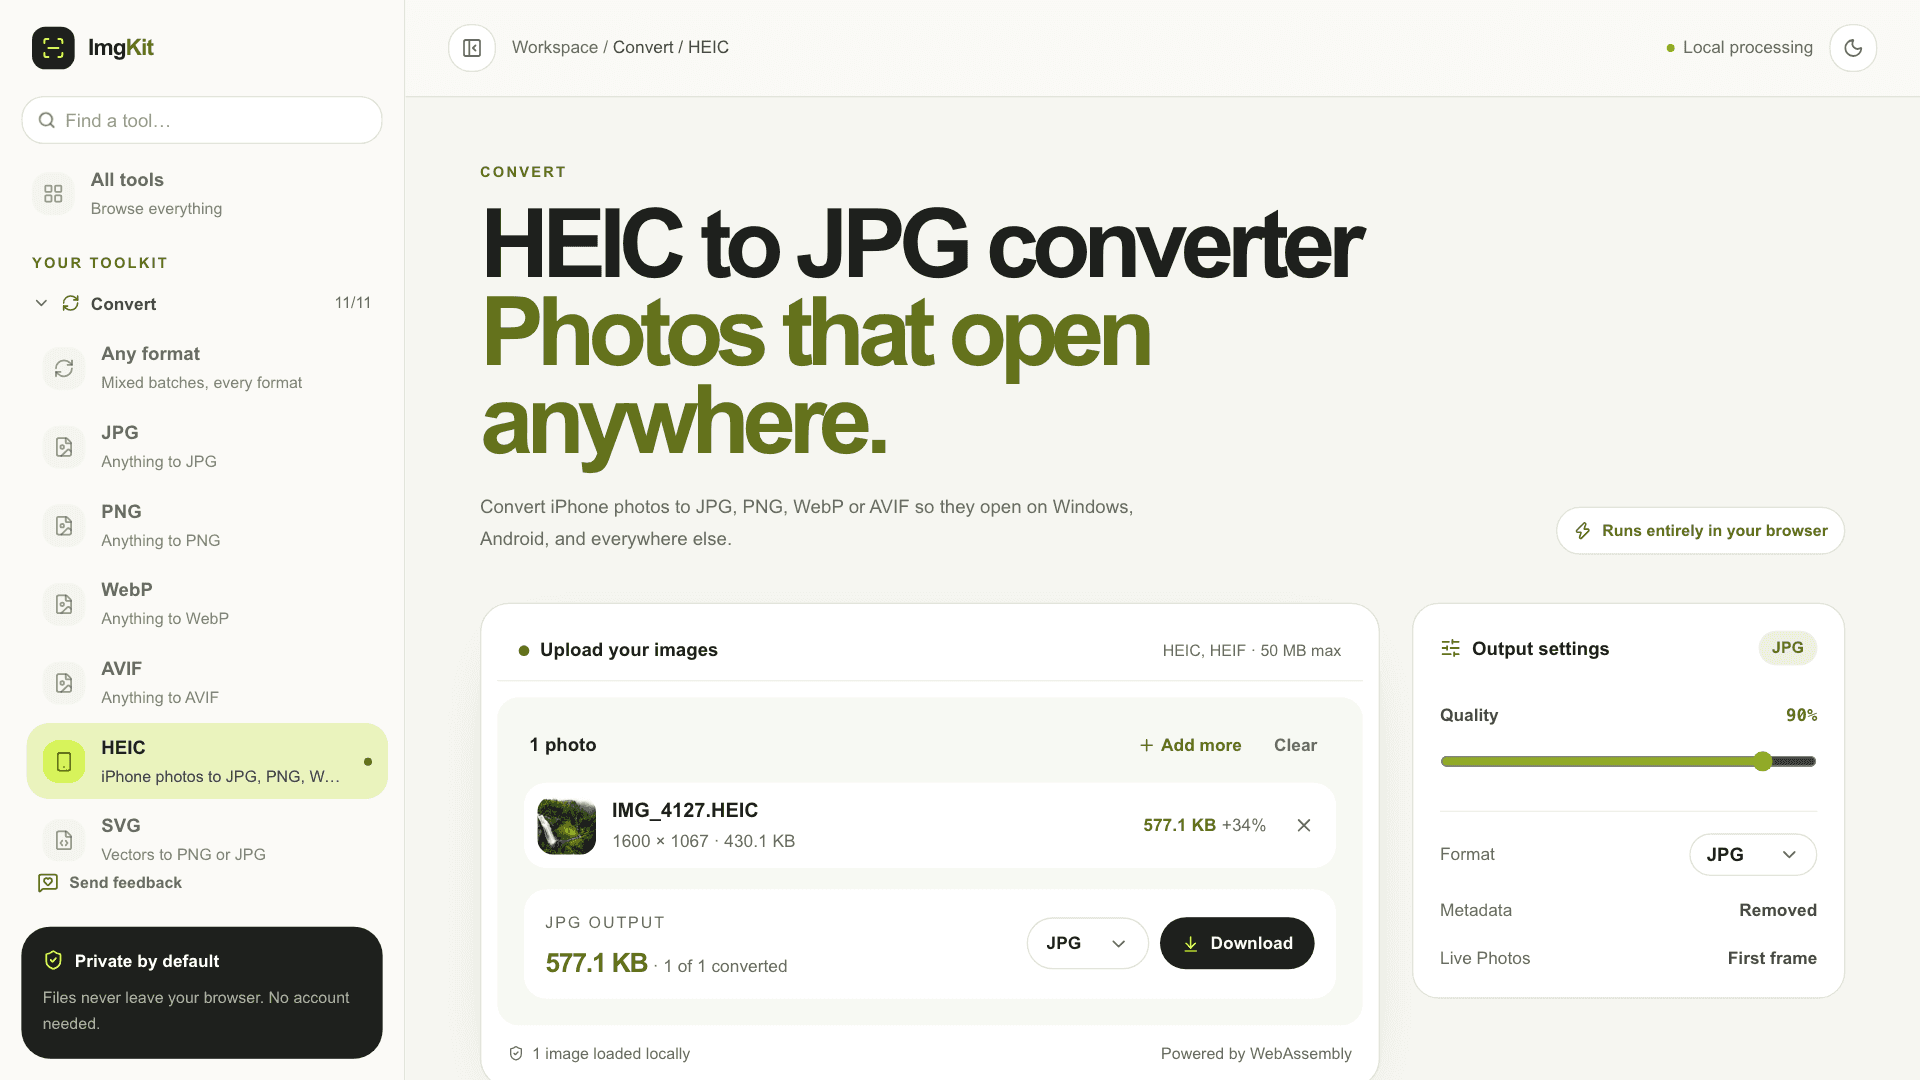Go to Convert in the breadcrumb
Image resolution: width=1920 pixels, height=1080 pixels.
point(643,48)
